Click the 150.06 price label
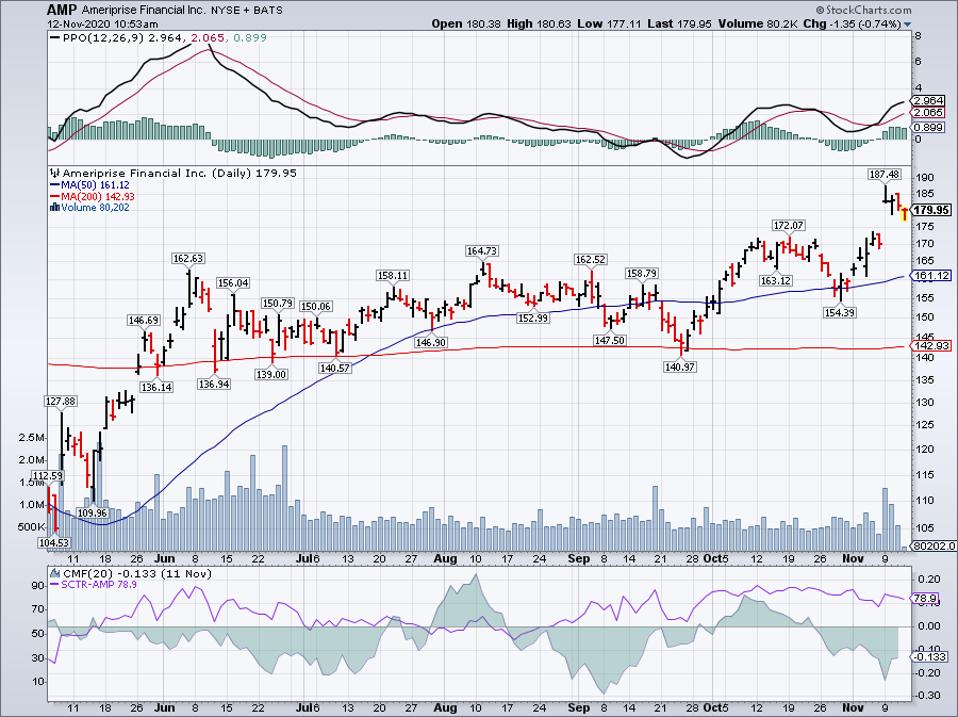This screenshot has height=717, width=958. (x=316, y=306)
